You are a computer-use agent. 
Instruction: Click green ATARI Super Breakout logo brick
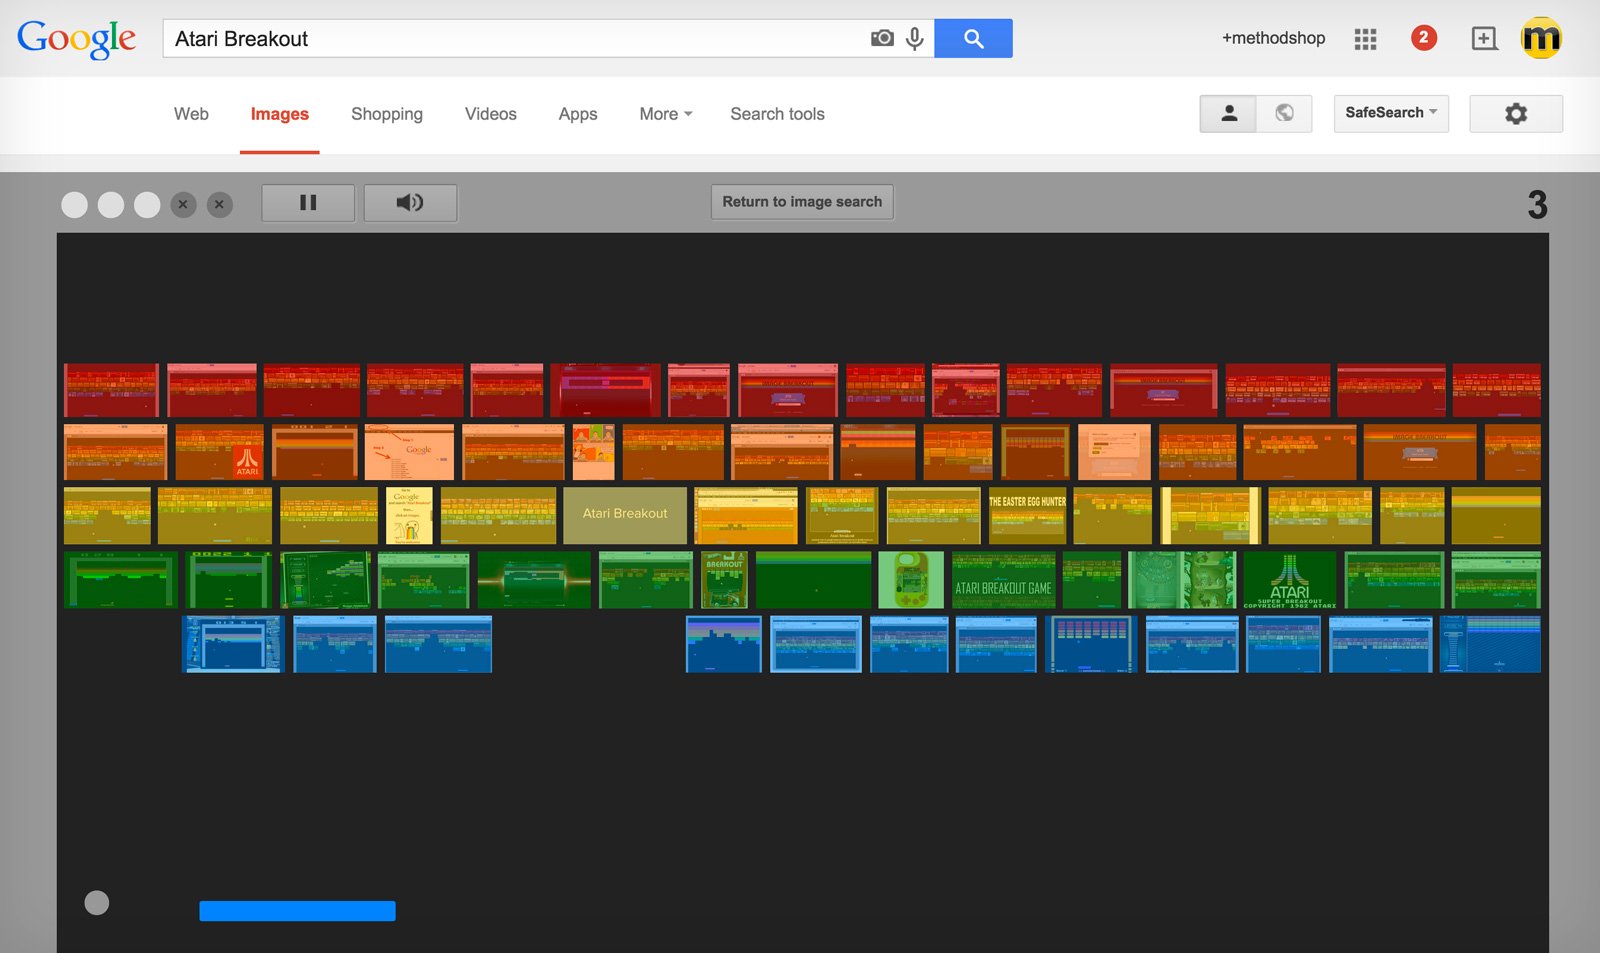[x=1290, y=580]
